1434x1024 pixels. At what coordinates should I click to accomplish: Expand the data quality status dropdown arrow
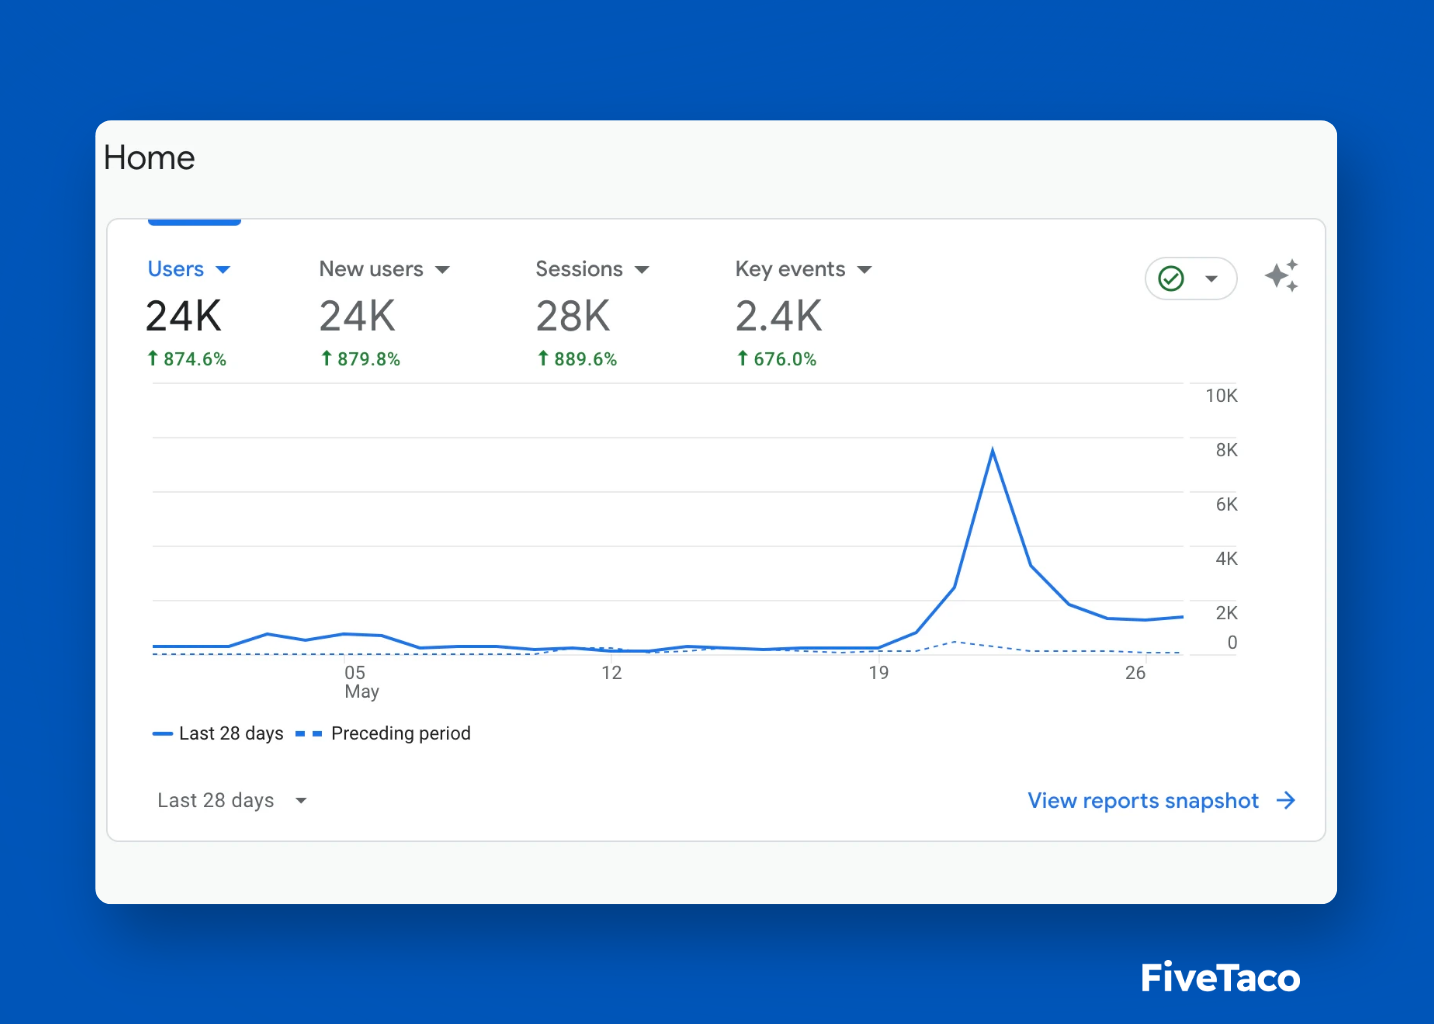pos(1211,279)
